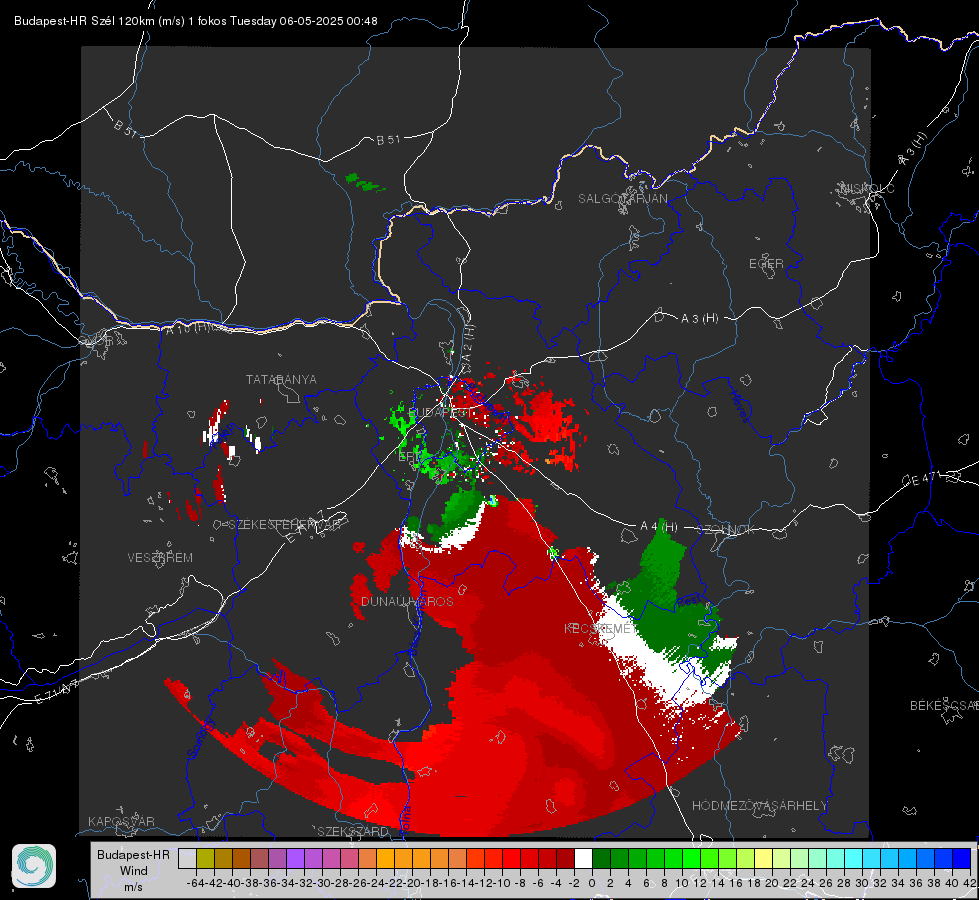Viewport: 979px width, 900px height.
Task: Click the 42 value on the legend scale
Action: pos(969,883)
